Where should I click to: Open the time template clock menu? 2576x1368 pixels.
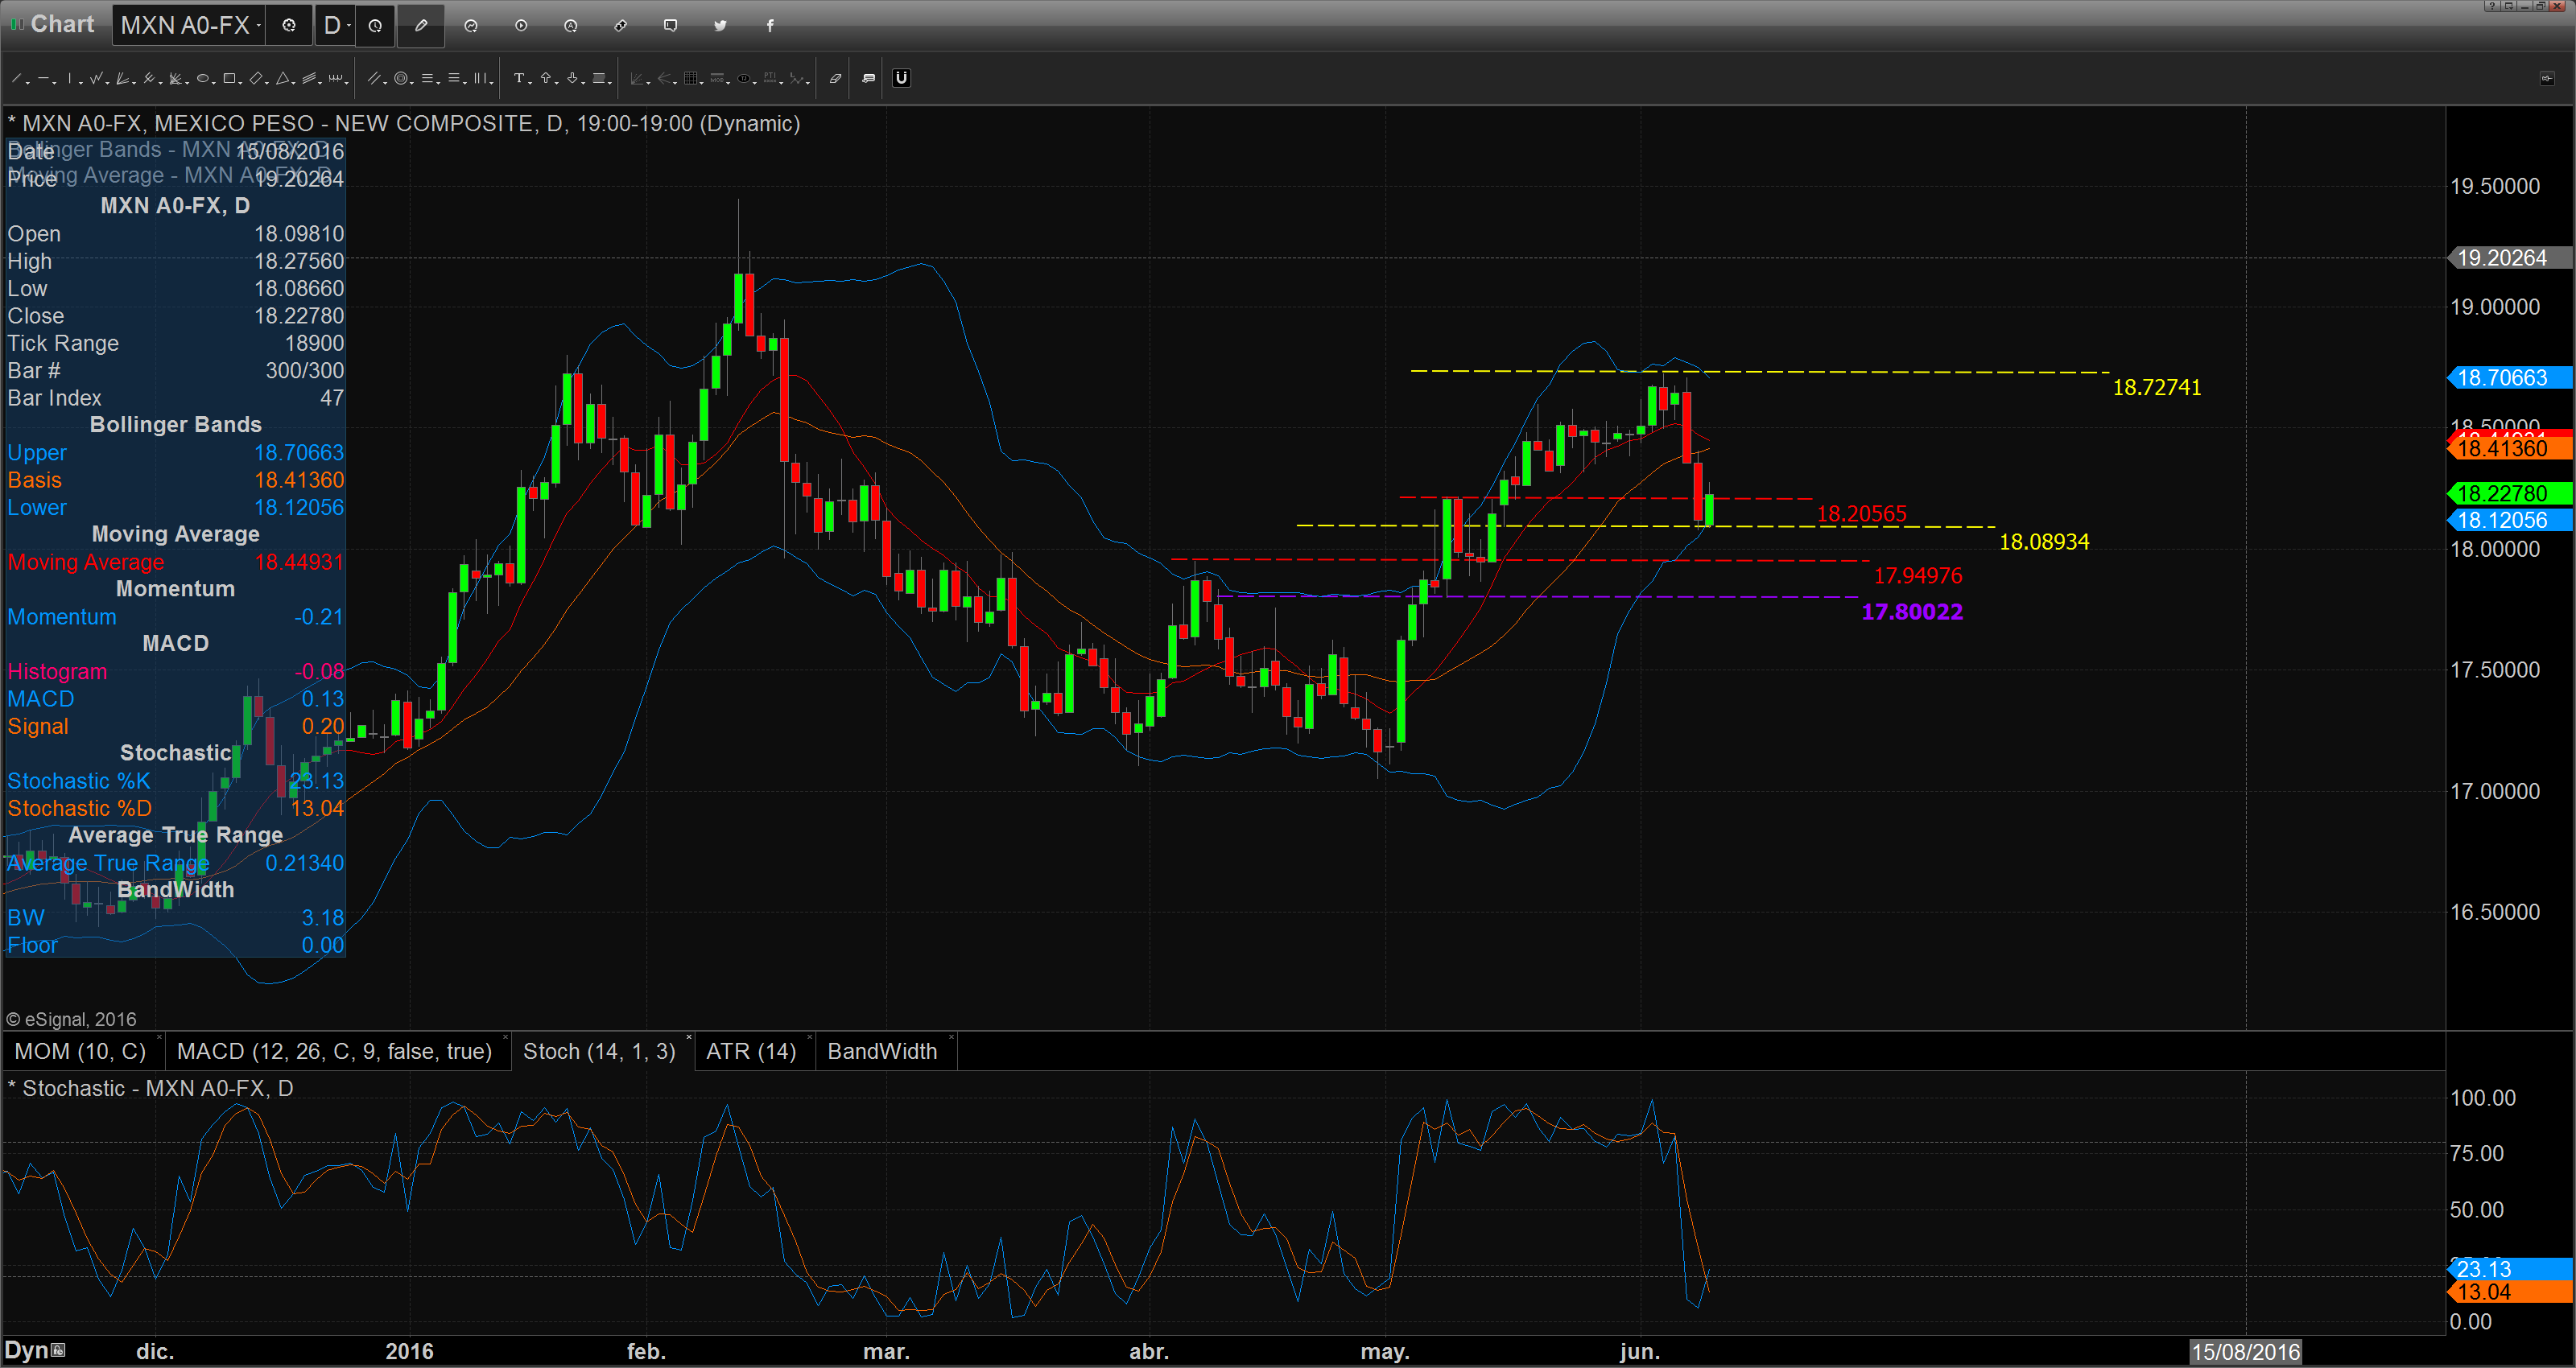375,25
